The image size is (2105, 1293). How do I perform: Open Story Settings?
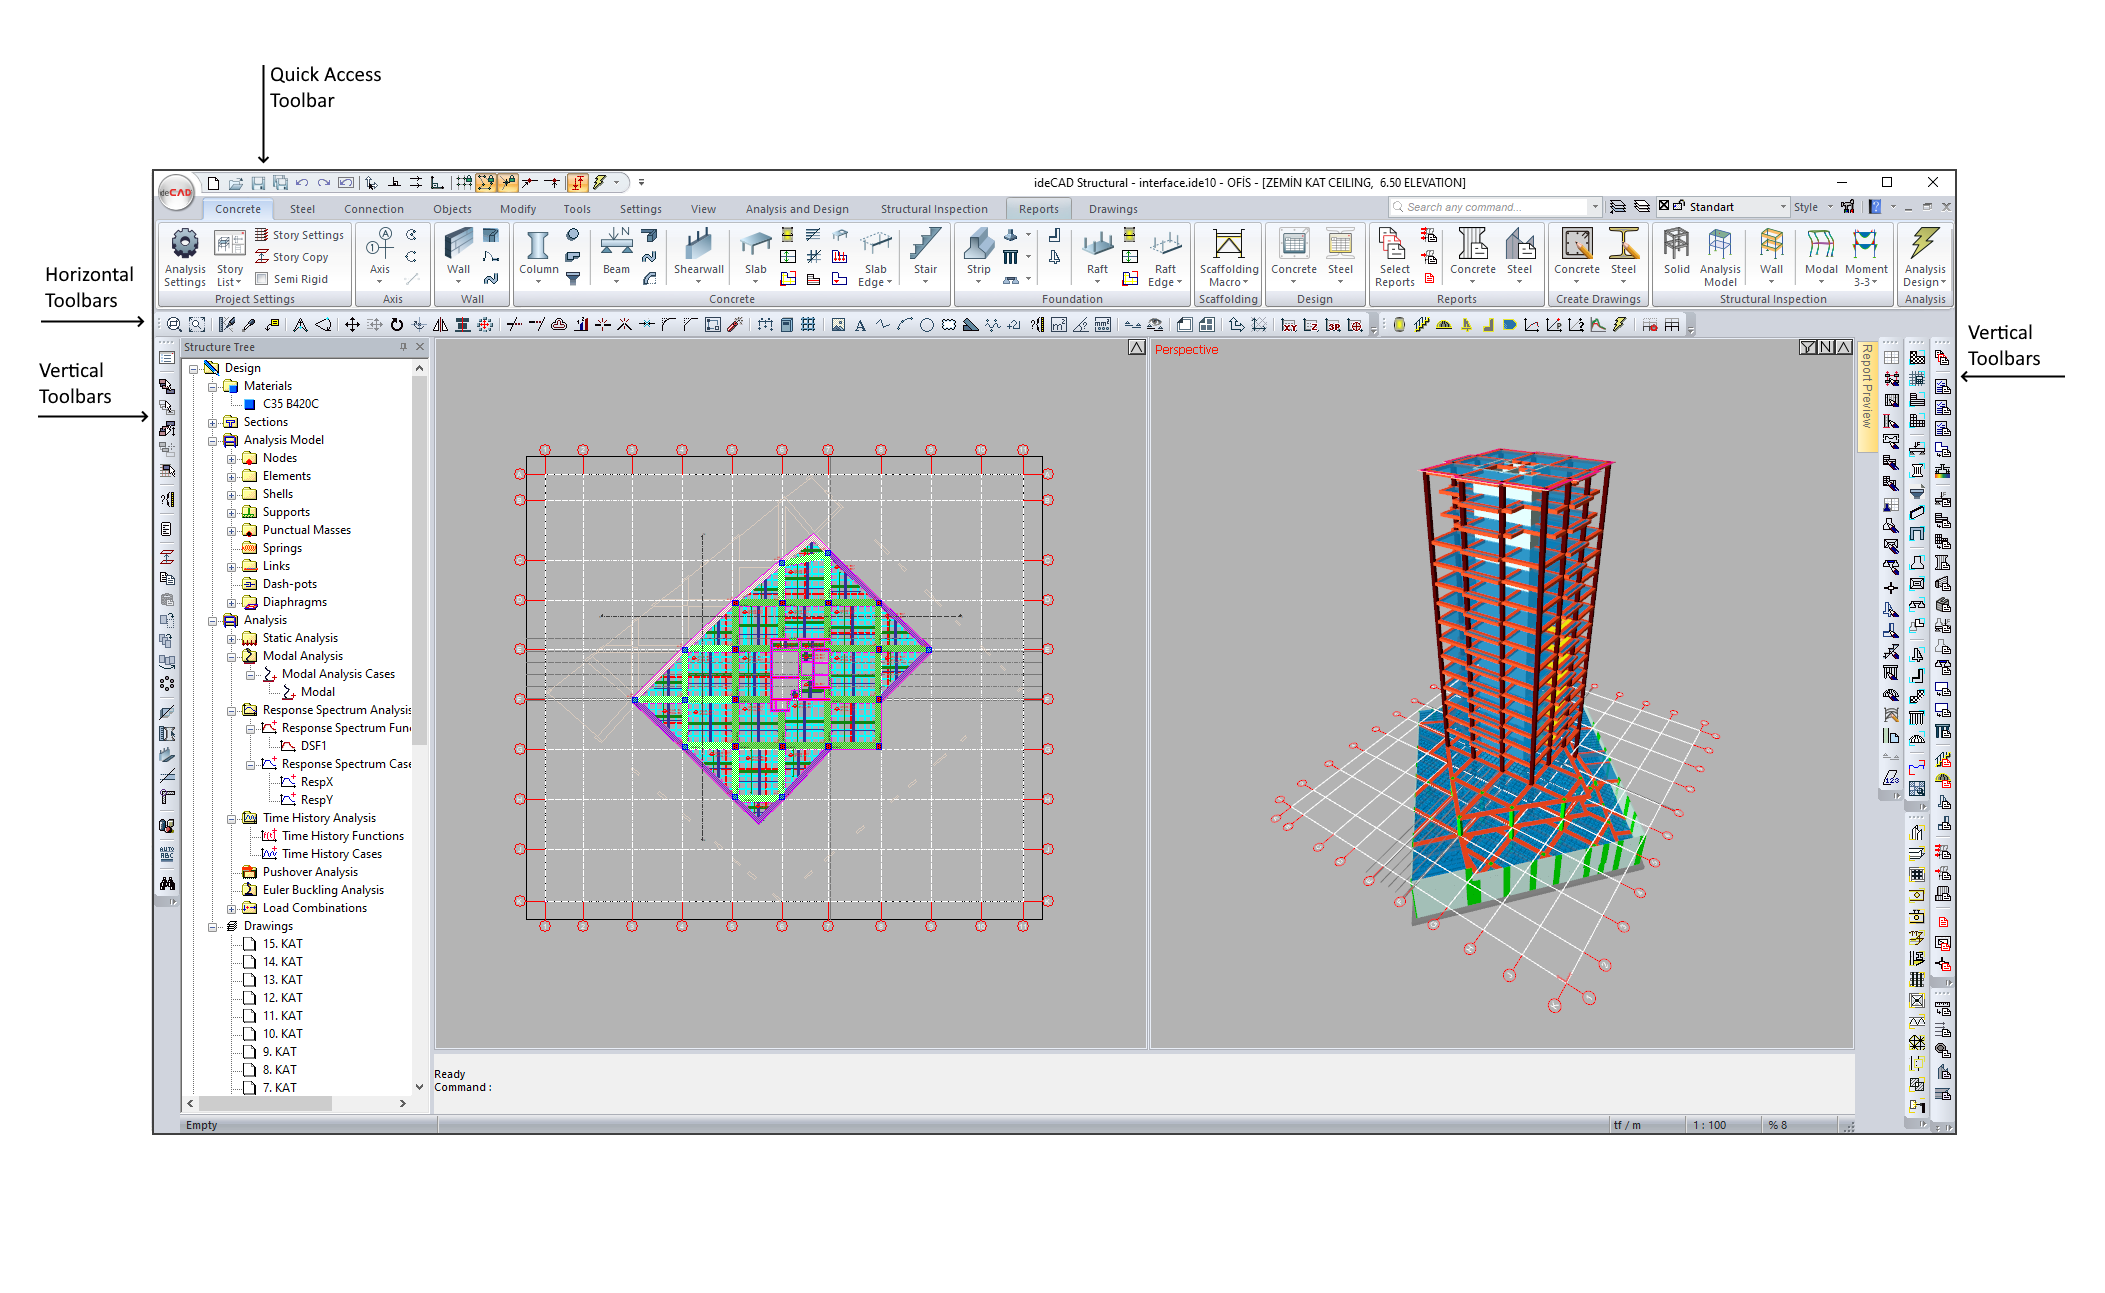[x=299, y=235]
